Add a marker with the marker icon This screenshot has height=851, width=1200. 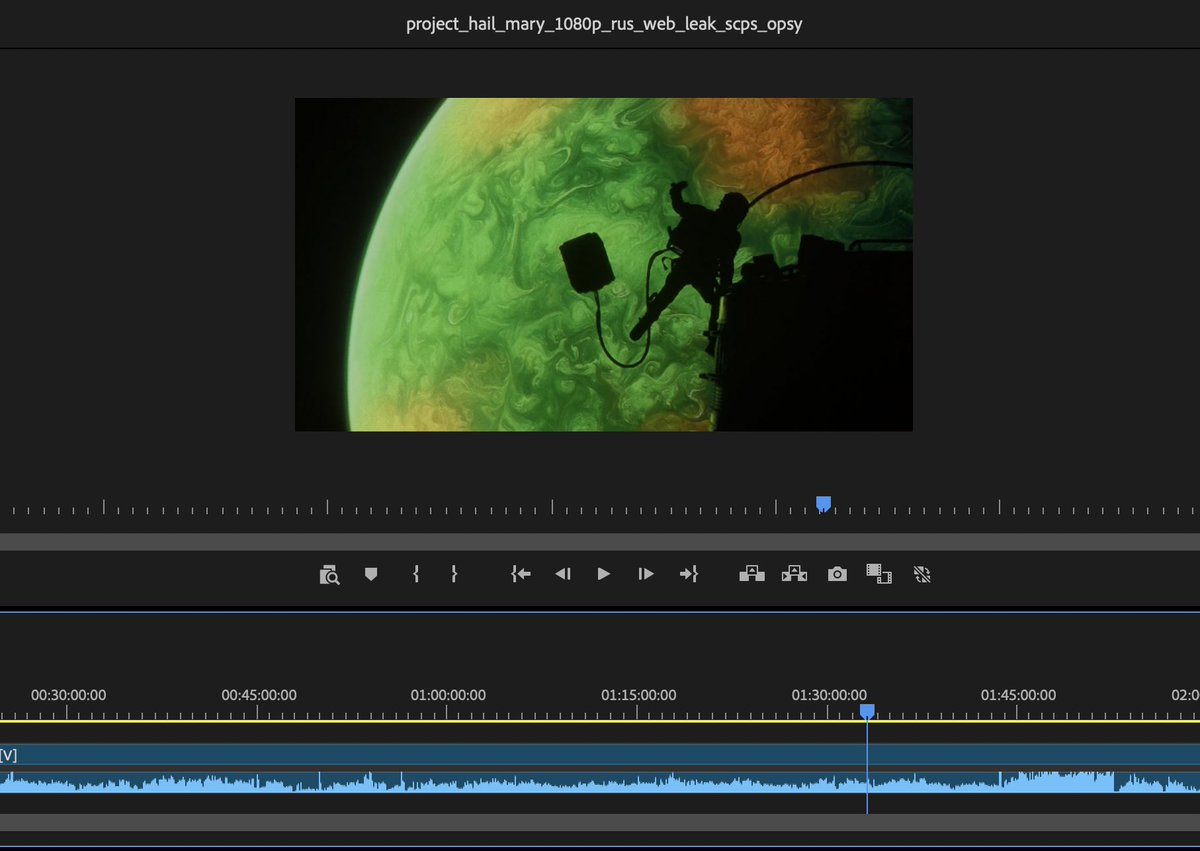pos(371,574)
